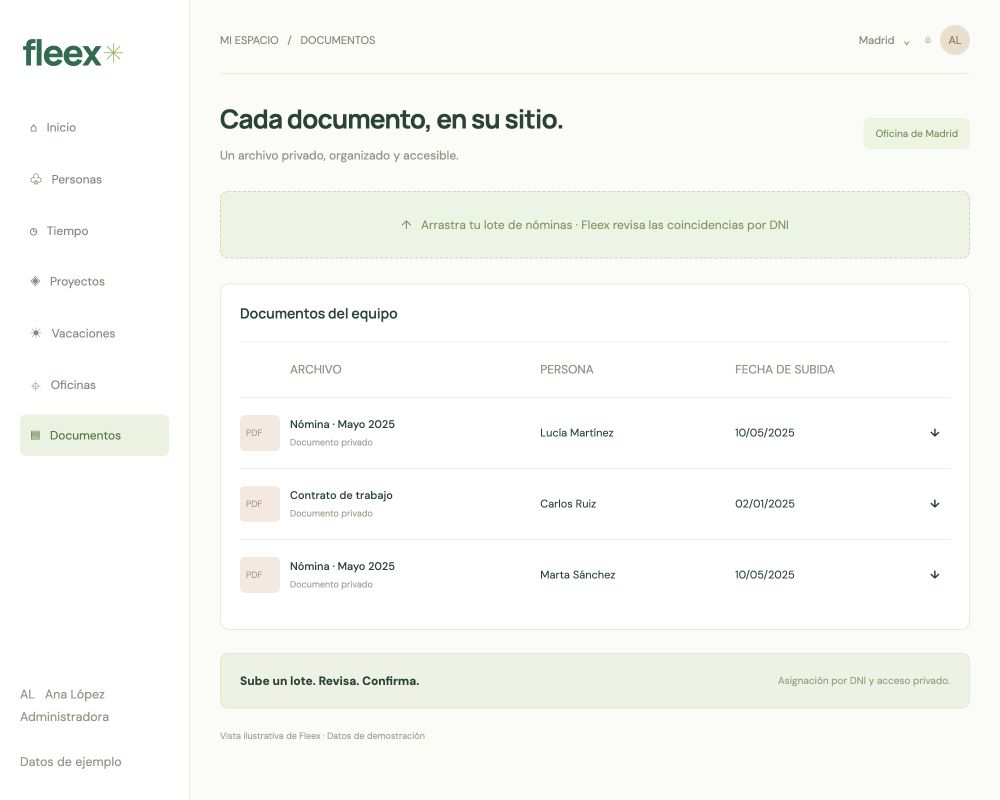
Task: Click Datos de ejemplo in the sidebar
Action: click(71, 762)
